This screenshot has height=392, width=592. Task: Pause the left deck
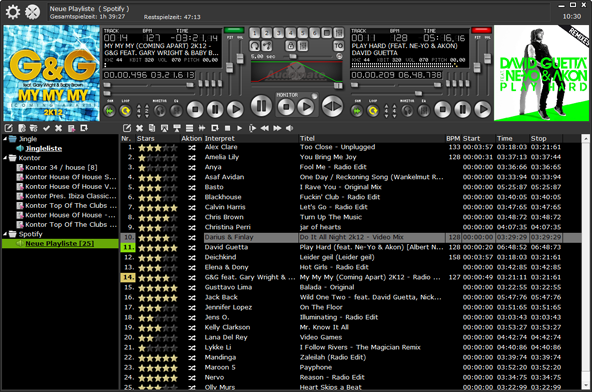[215, 110]
